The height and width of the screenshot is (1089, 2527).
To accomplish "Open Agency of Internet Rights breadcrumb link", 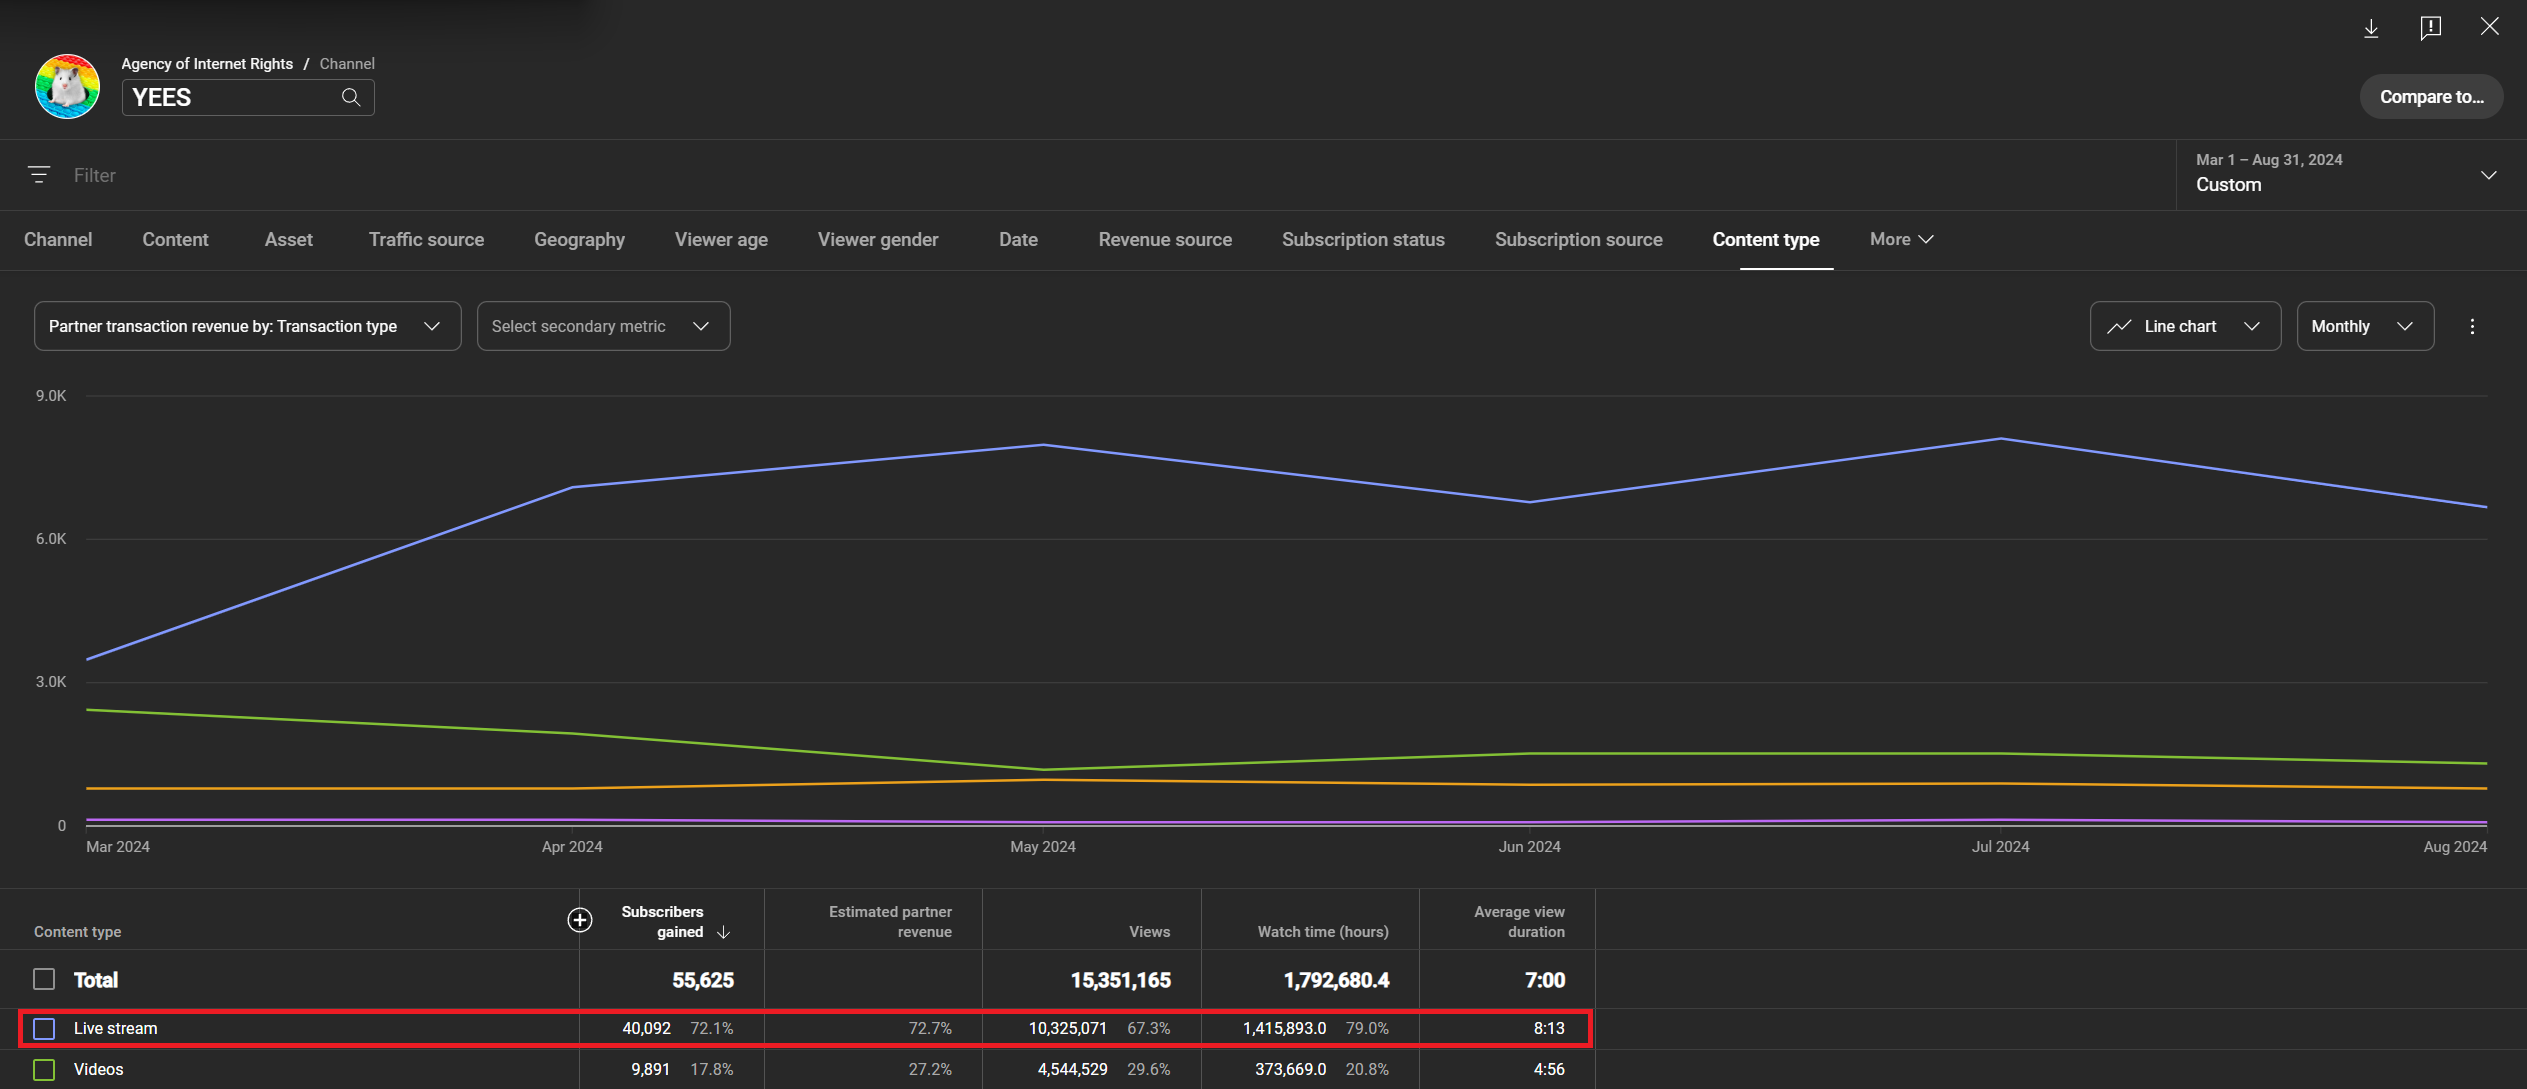I will click(207, 64).
